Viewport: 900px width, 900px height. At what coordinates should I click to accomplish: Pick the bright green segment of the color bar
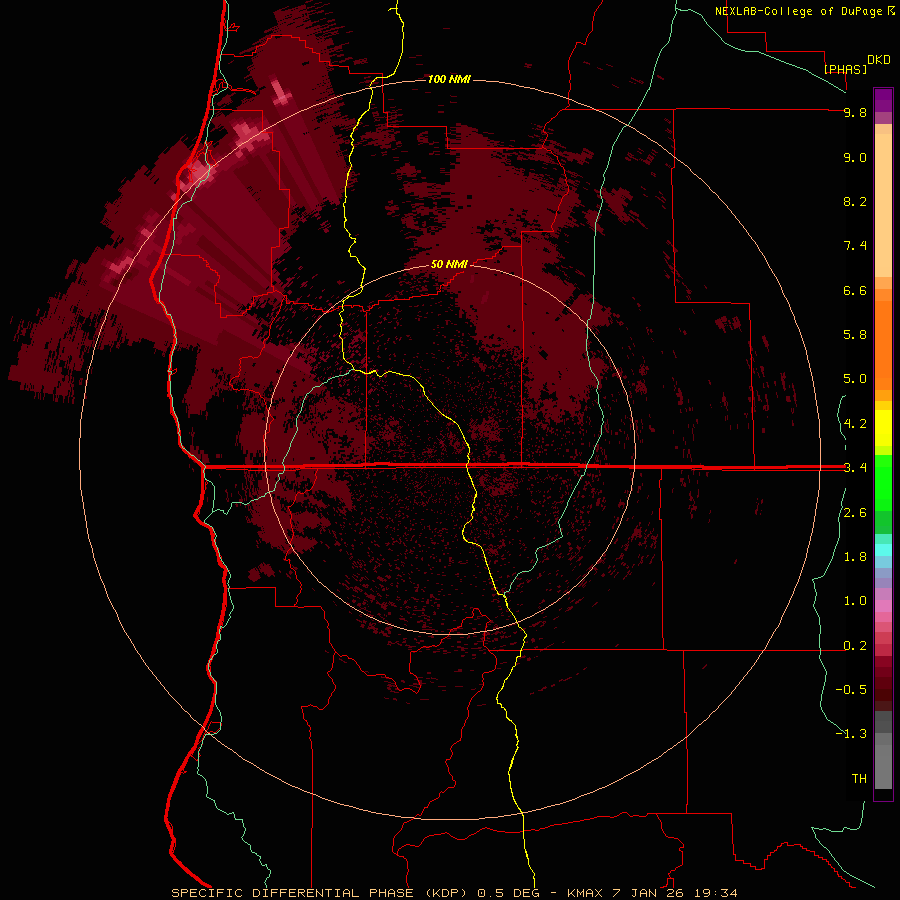[883, 483]
